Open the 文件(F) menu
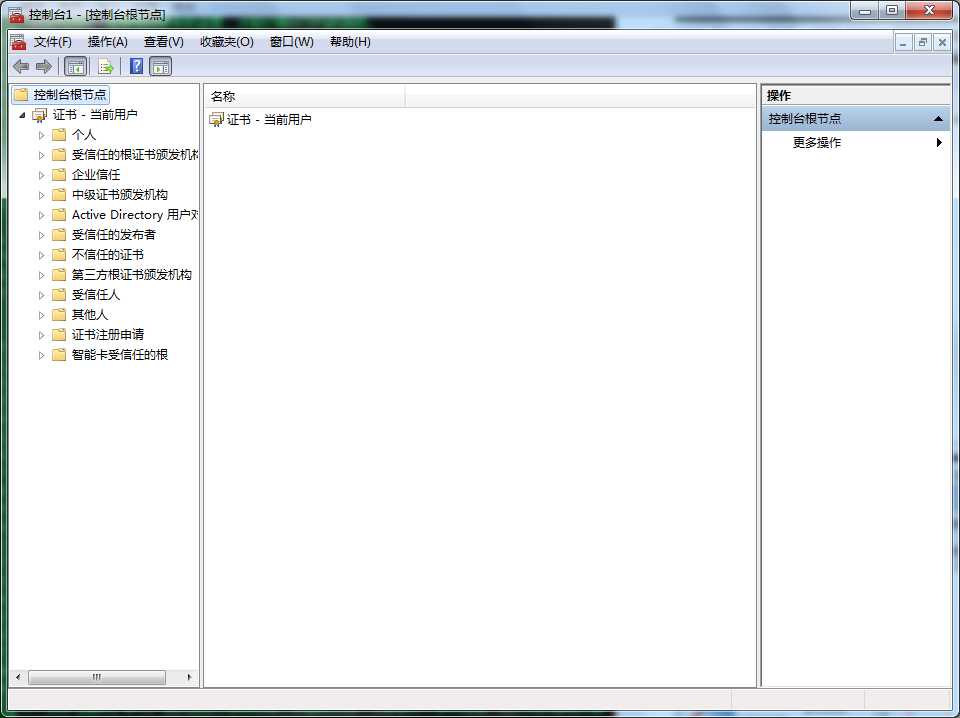The image size is (960, 718). (53, 42)
